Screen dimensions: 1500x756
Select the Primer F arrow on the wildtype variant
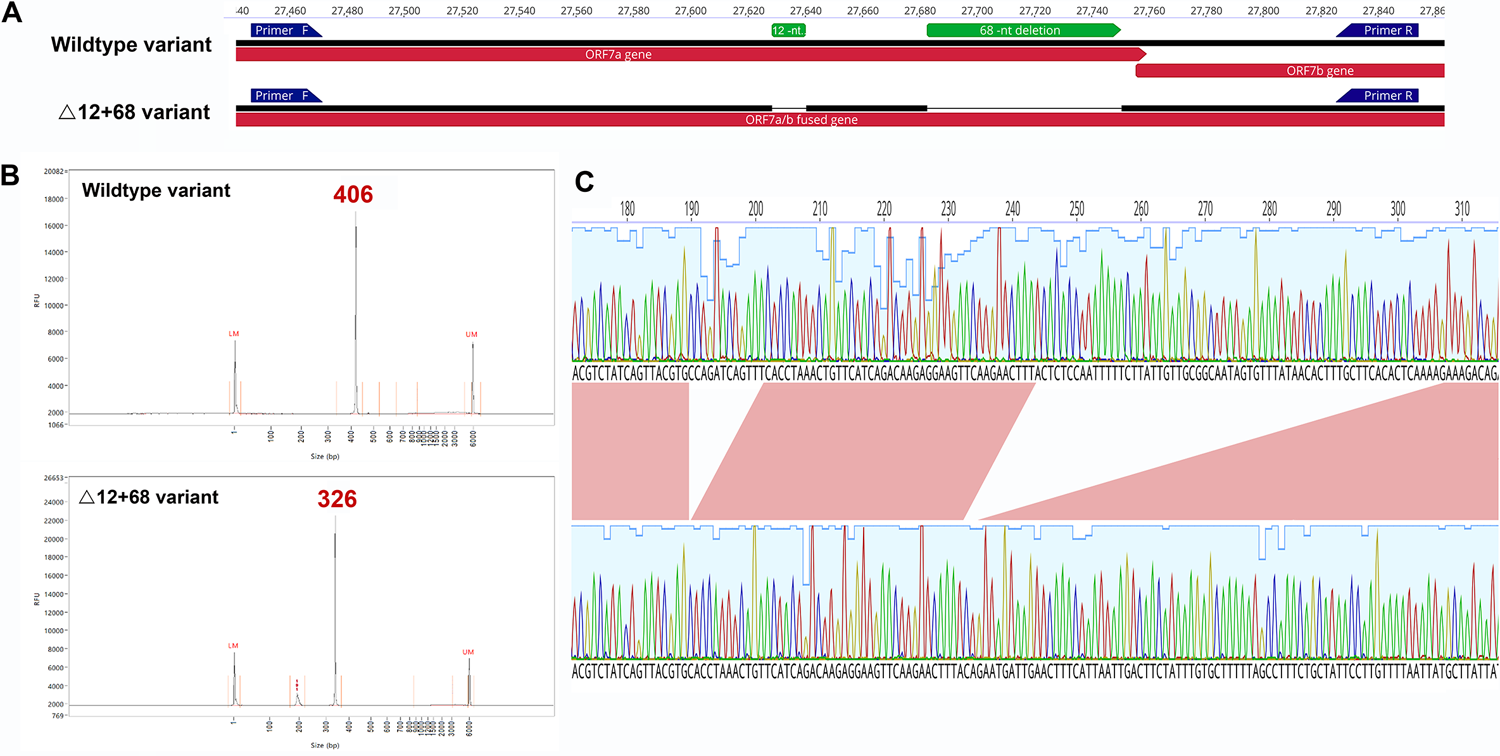(284, 30)
